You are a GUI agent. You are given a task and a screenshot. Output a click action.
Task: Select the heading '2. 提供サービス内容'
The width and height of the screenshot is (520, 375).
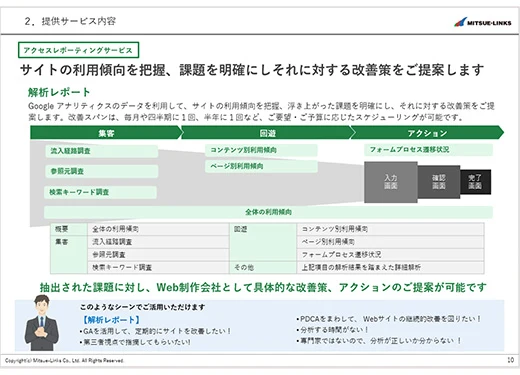pyautogui.click(x=70, y=21)
